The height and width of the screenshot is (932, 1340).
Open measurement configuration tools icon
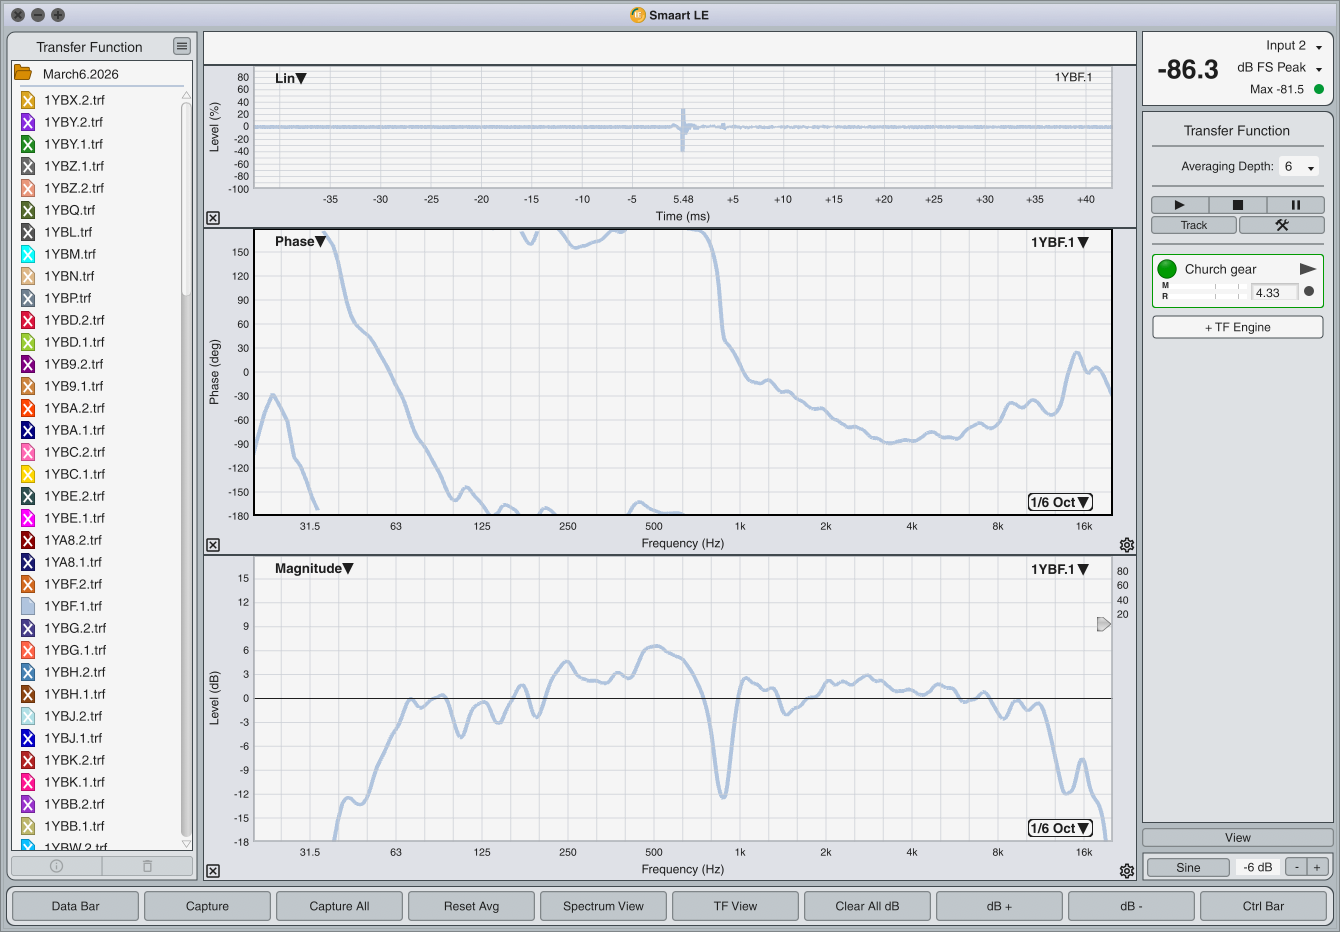1282,225
